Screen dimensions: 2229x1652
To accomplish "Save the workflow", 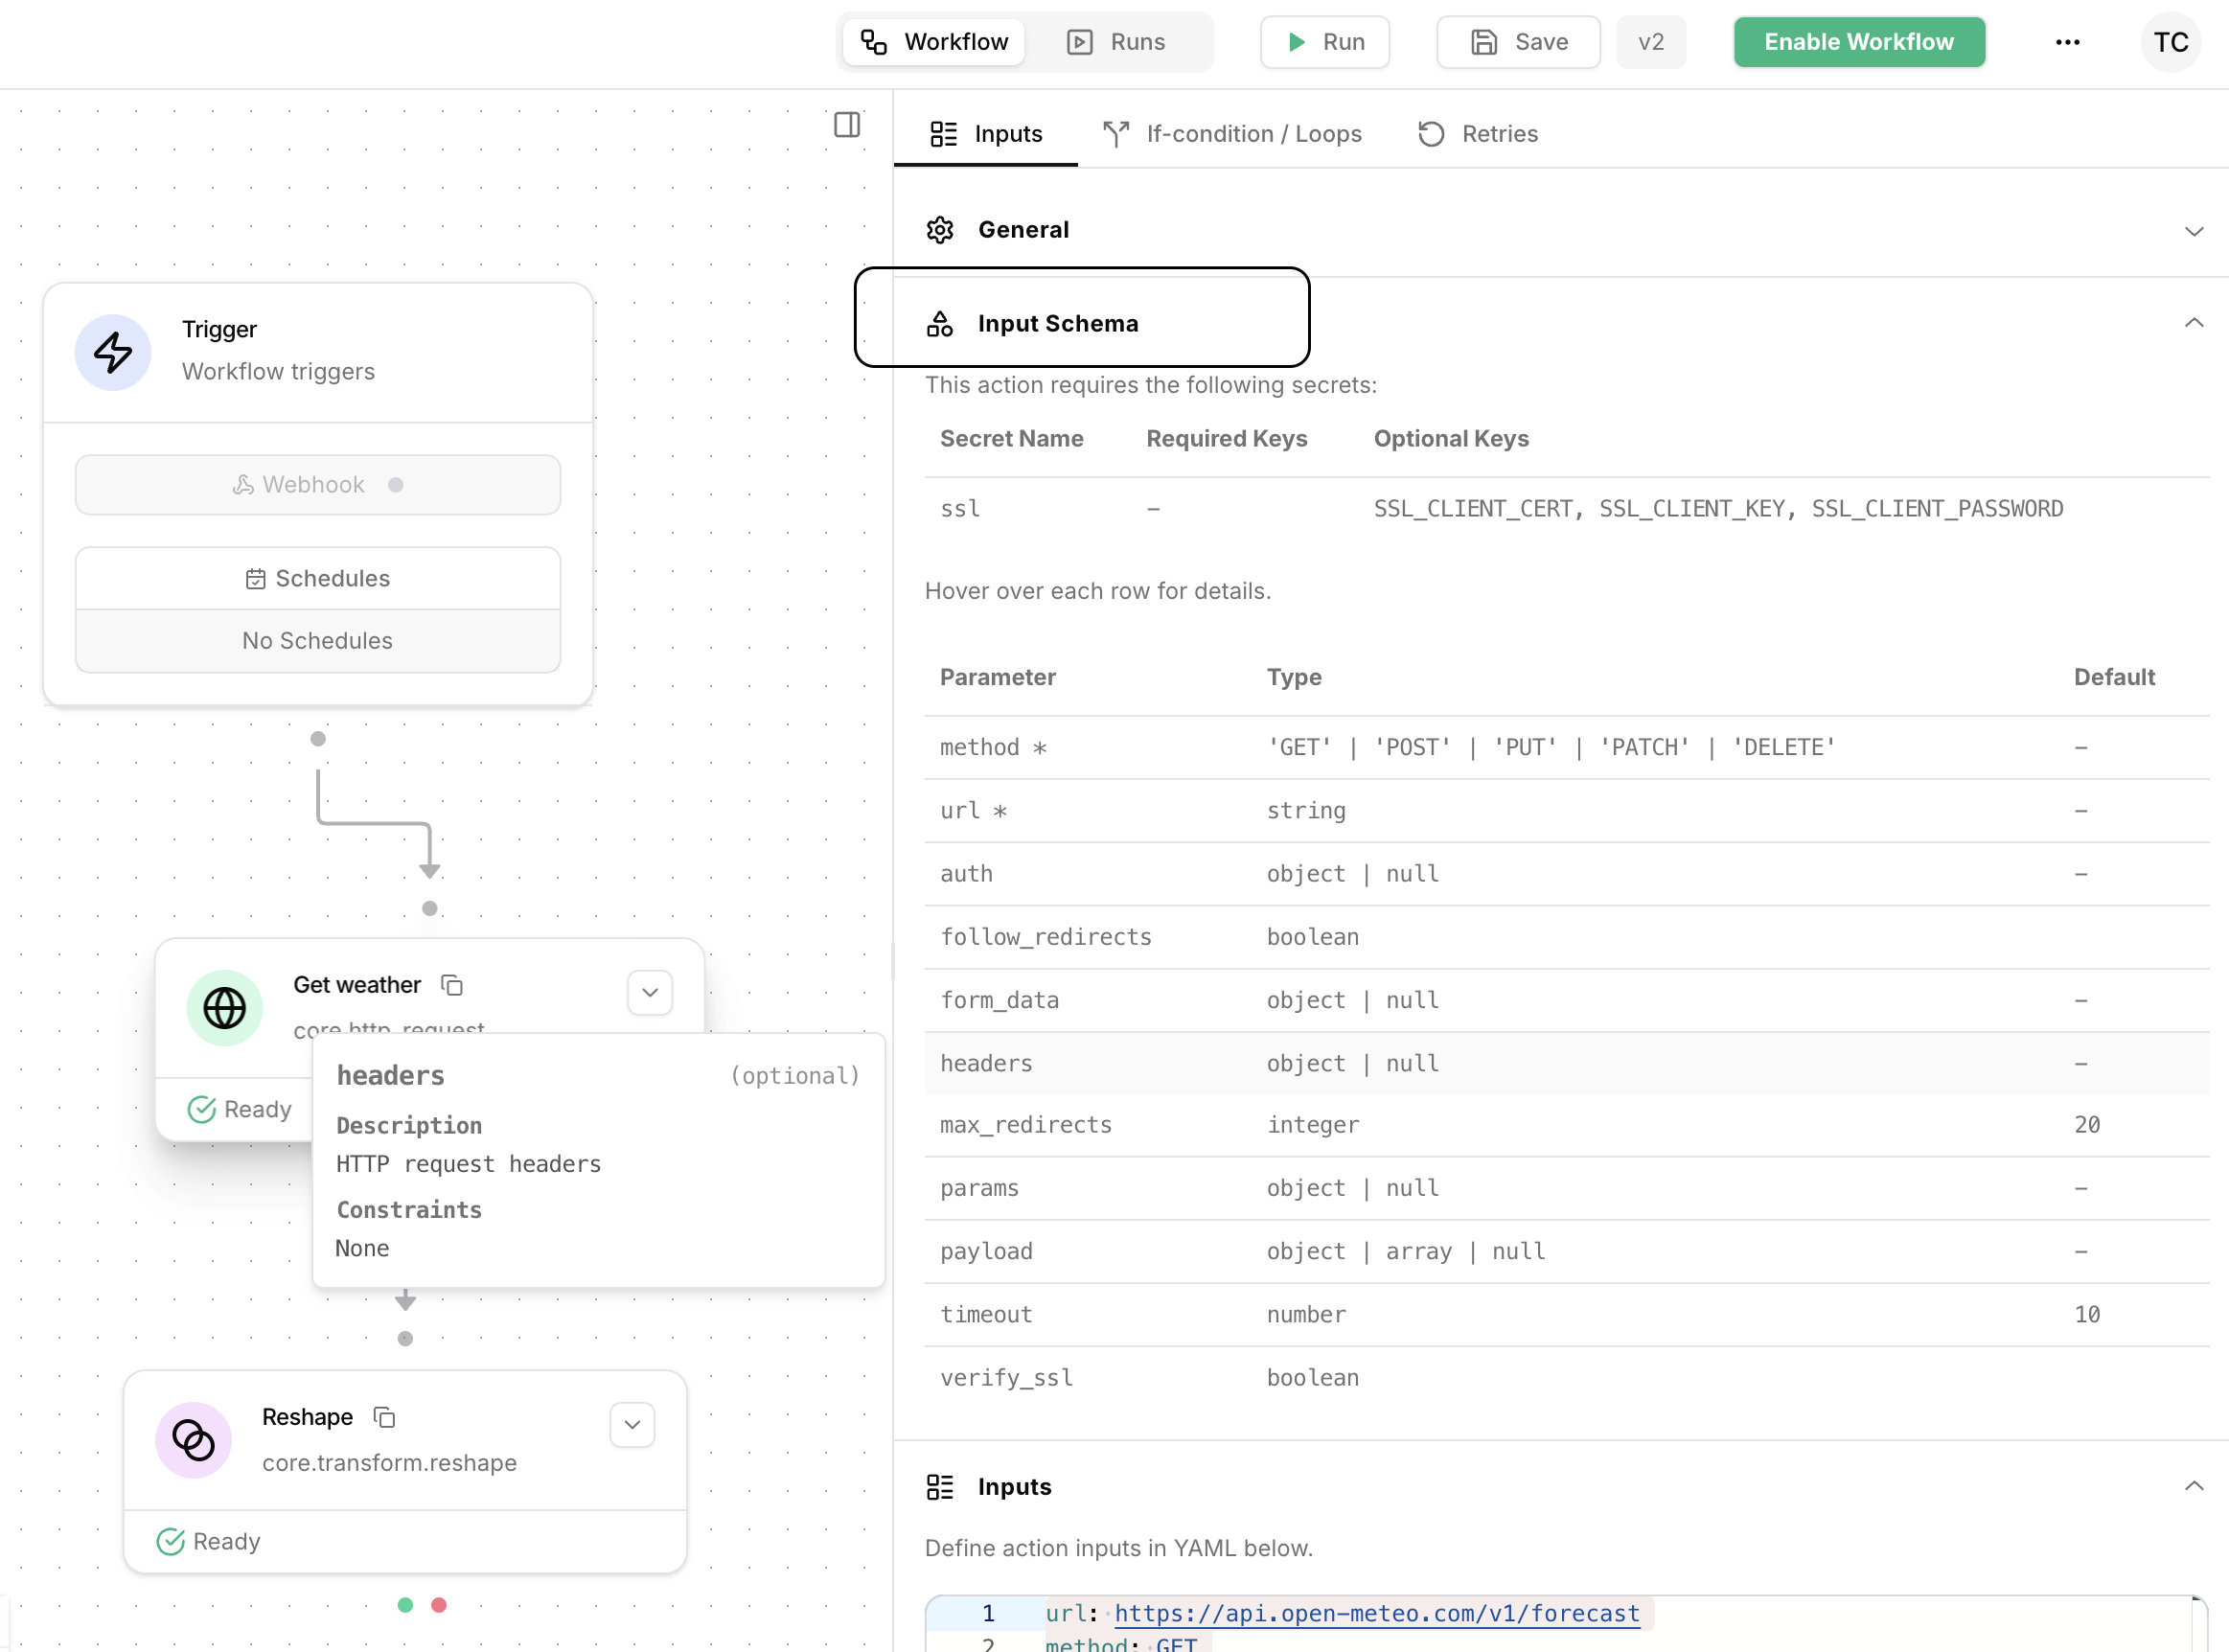I will point(1518,42).
